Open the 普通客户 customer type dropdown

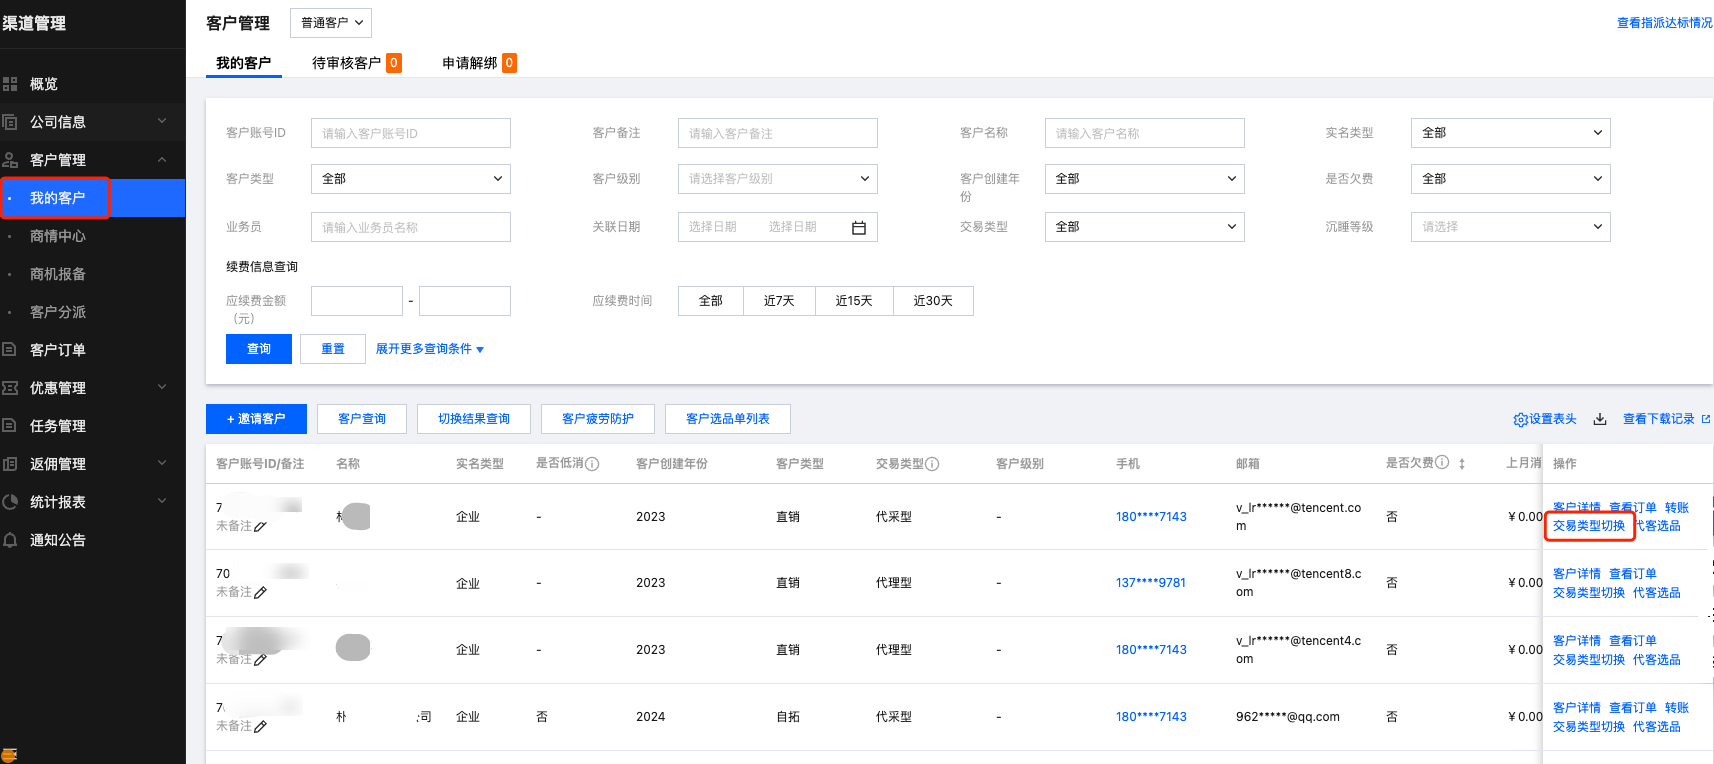(x=331, y=23)
